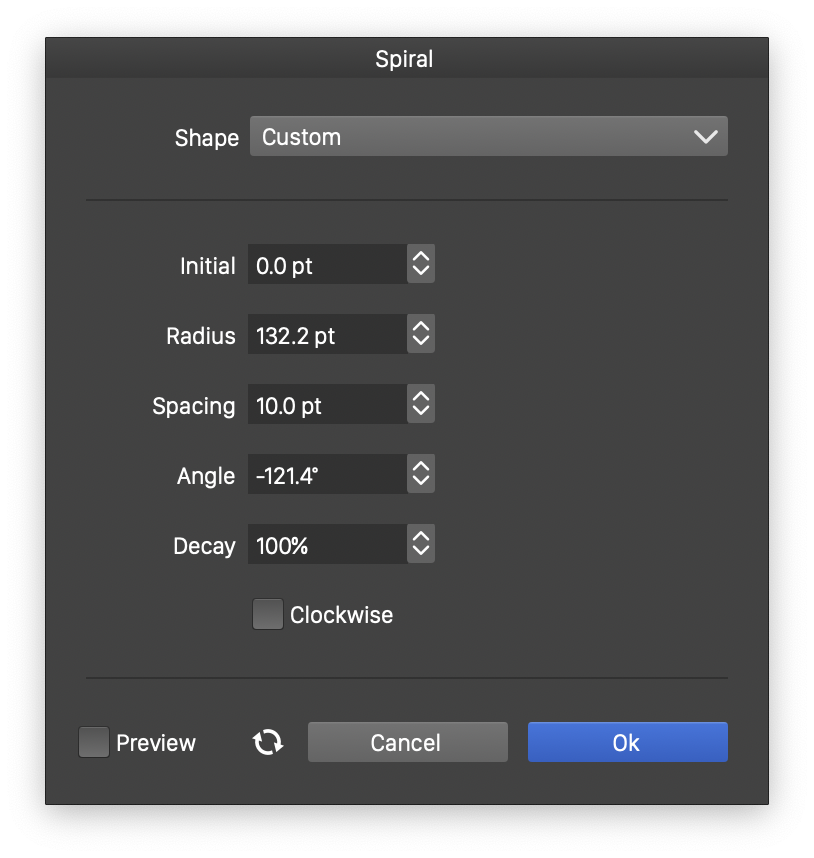Viewport: 814px width, 858px height.
Task: Open the Shape dropdown showing Custom
Action: tap(489, 136)
